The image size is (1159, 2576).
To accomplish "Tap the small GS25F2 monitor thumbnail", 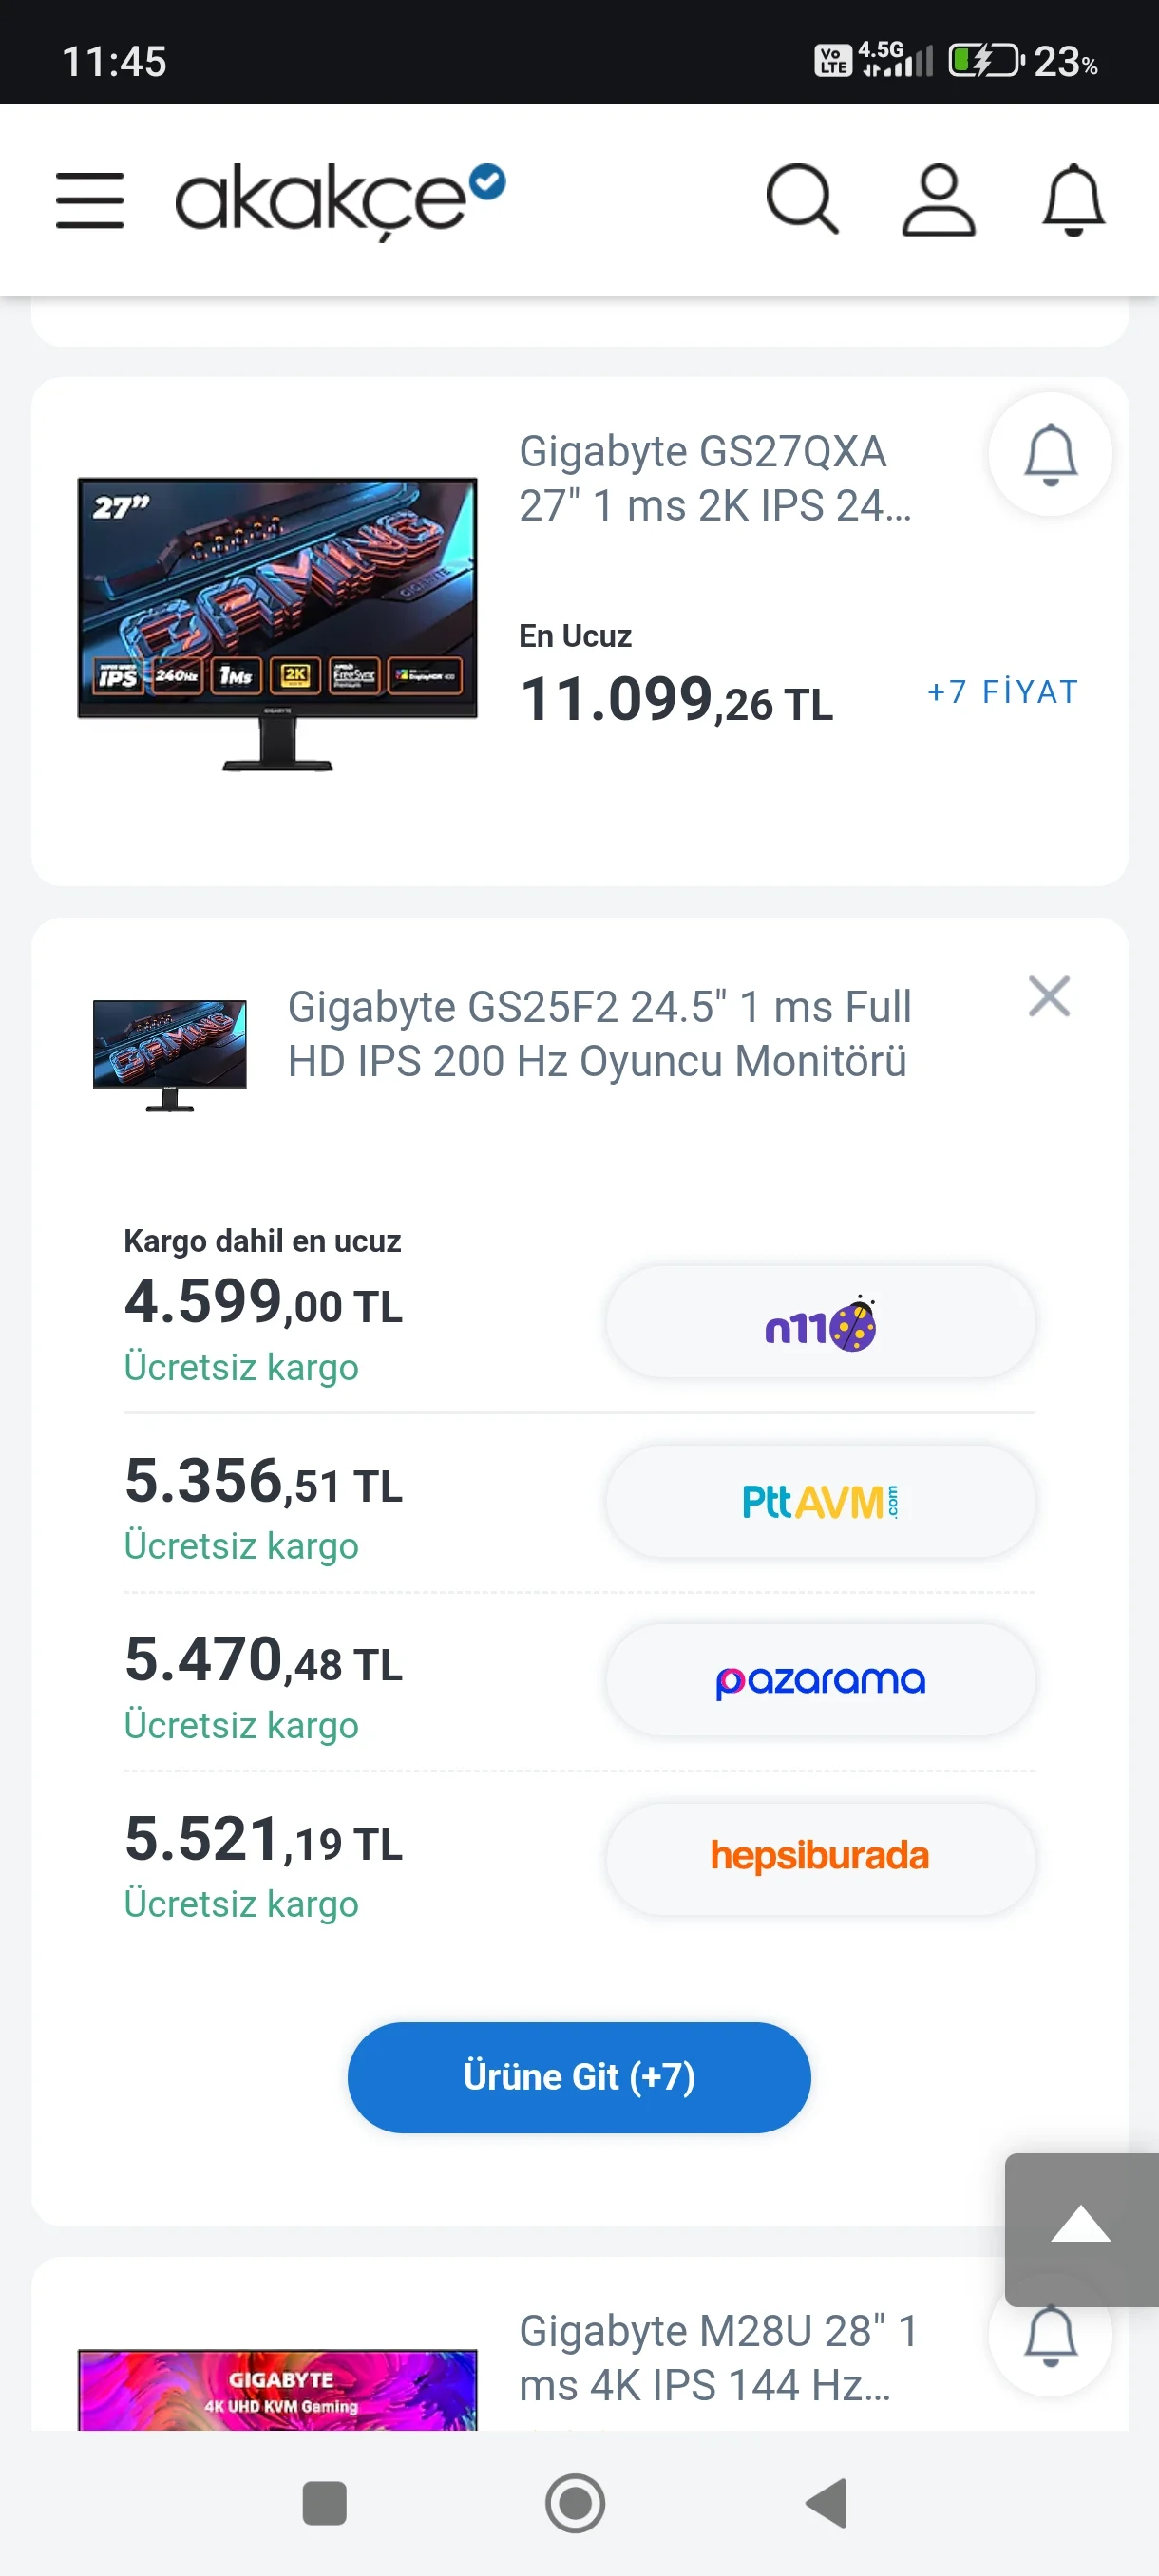I will pyautogui.click(x=170, y=1054).
